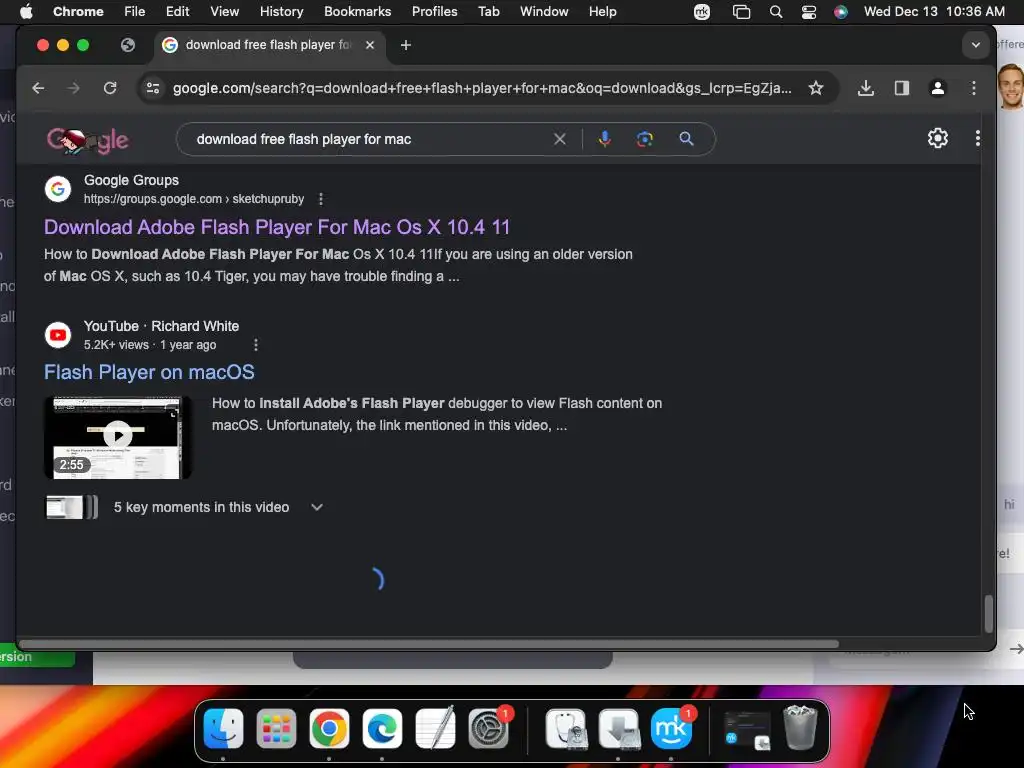Open Launchpad from the Dock

(x=276, y=729)
